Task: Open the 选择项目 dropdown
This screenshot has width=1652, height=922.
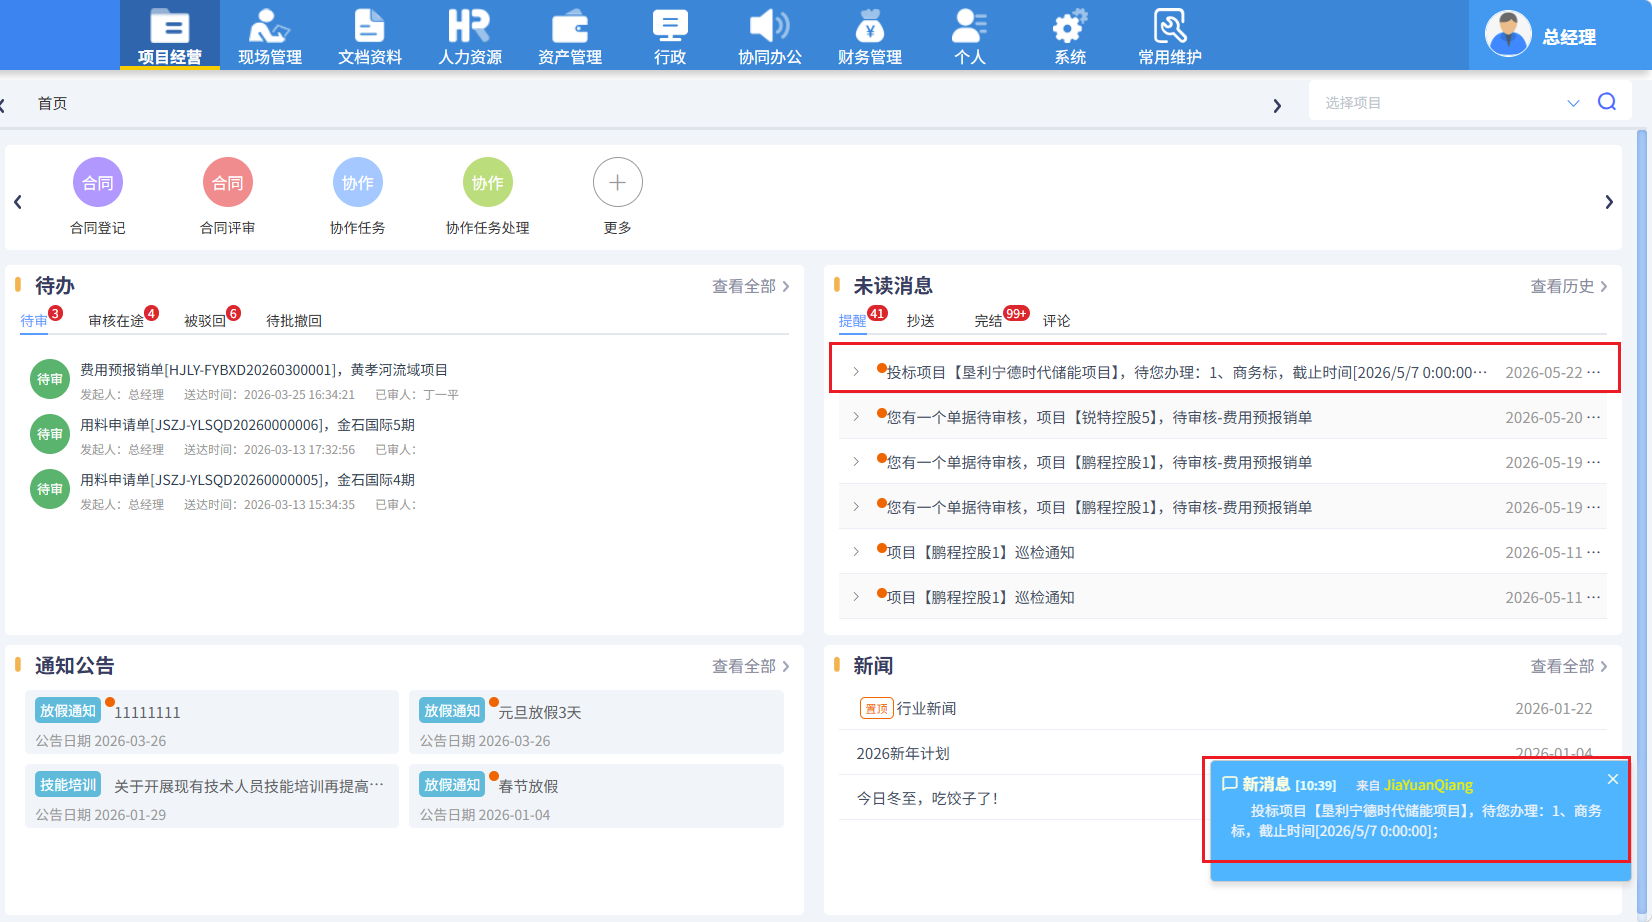Action: [x=1573, y=103]
